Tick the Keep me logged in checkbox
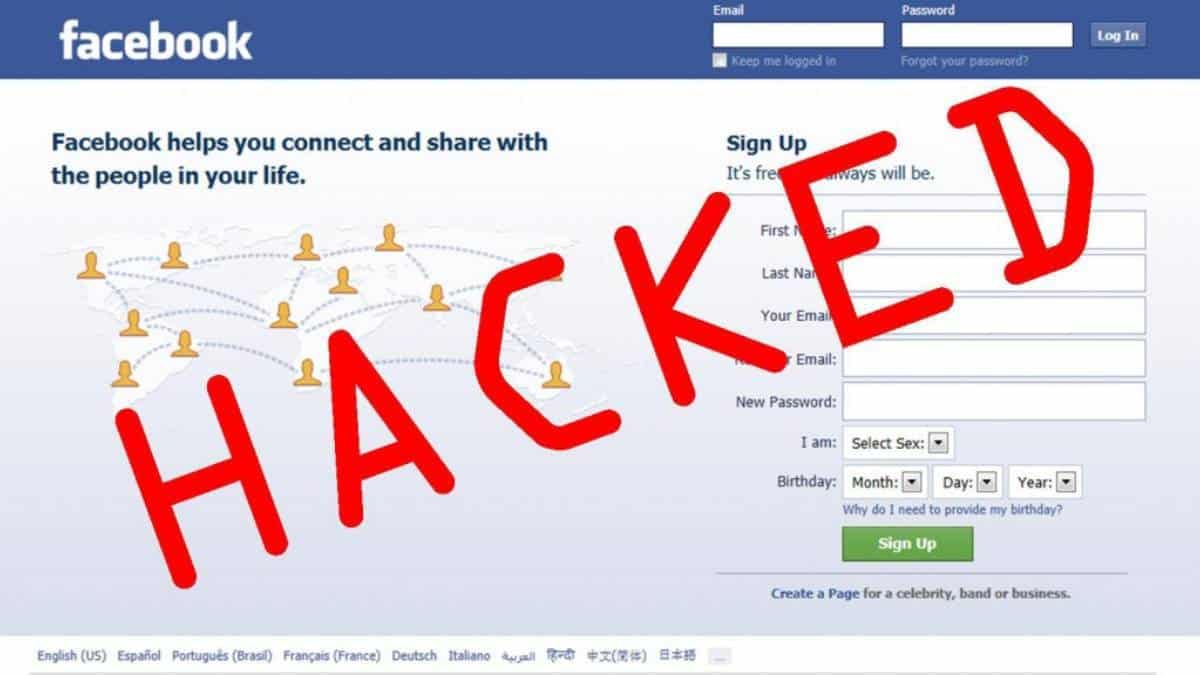 point(719,60)
